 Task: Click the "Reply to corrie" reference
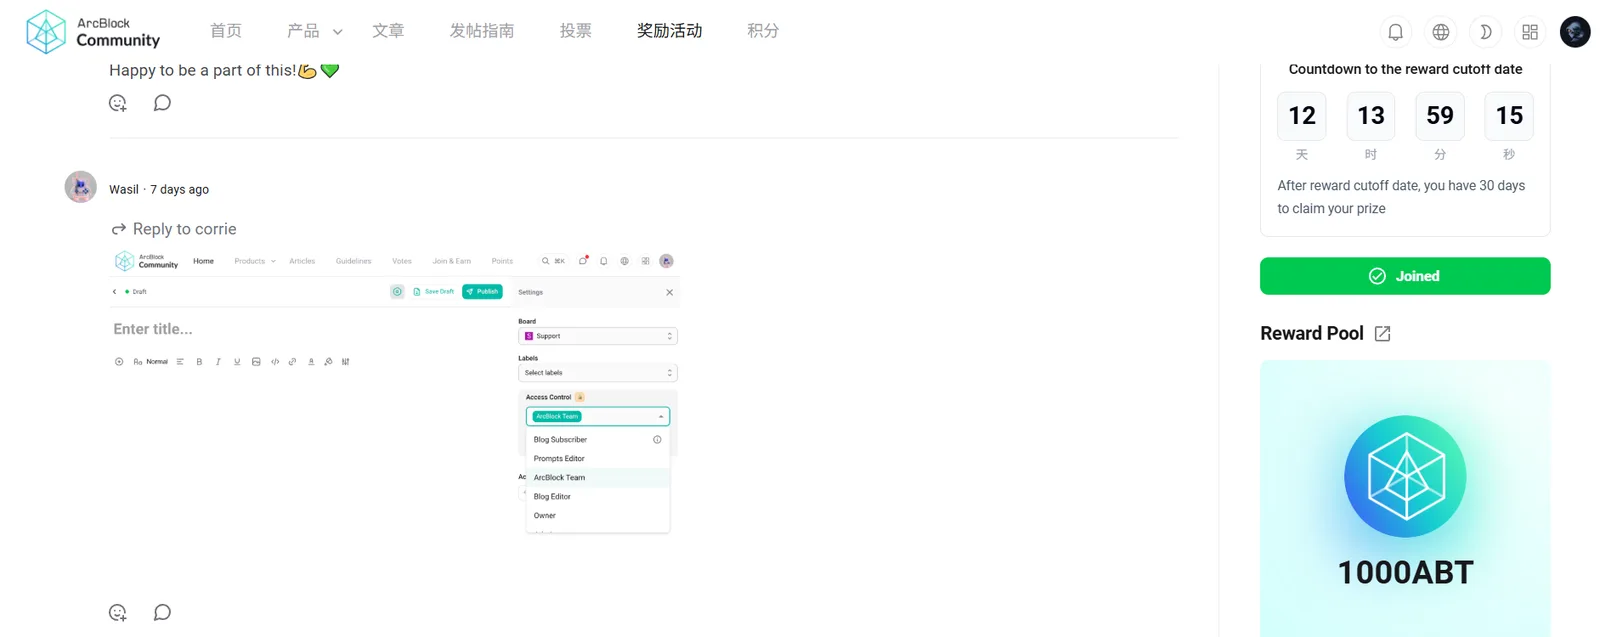coord(174,229)
